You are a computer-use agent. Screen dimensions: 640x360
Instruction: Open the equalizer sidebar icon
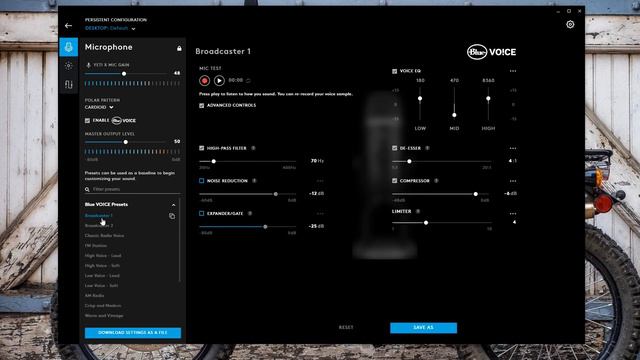[x=69, y=84]
